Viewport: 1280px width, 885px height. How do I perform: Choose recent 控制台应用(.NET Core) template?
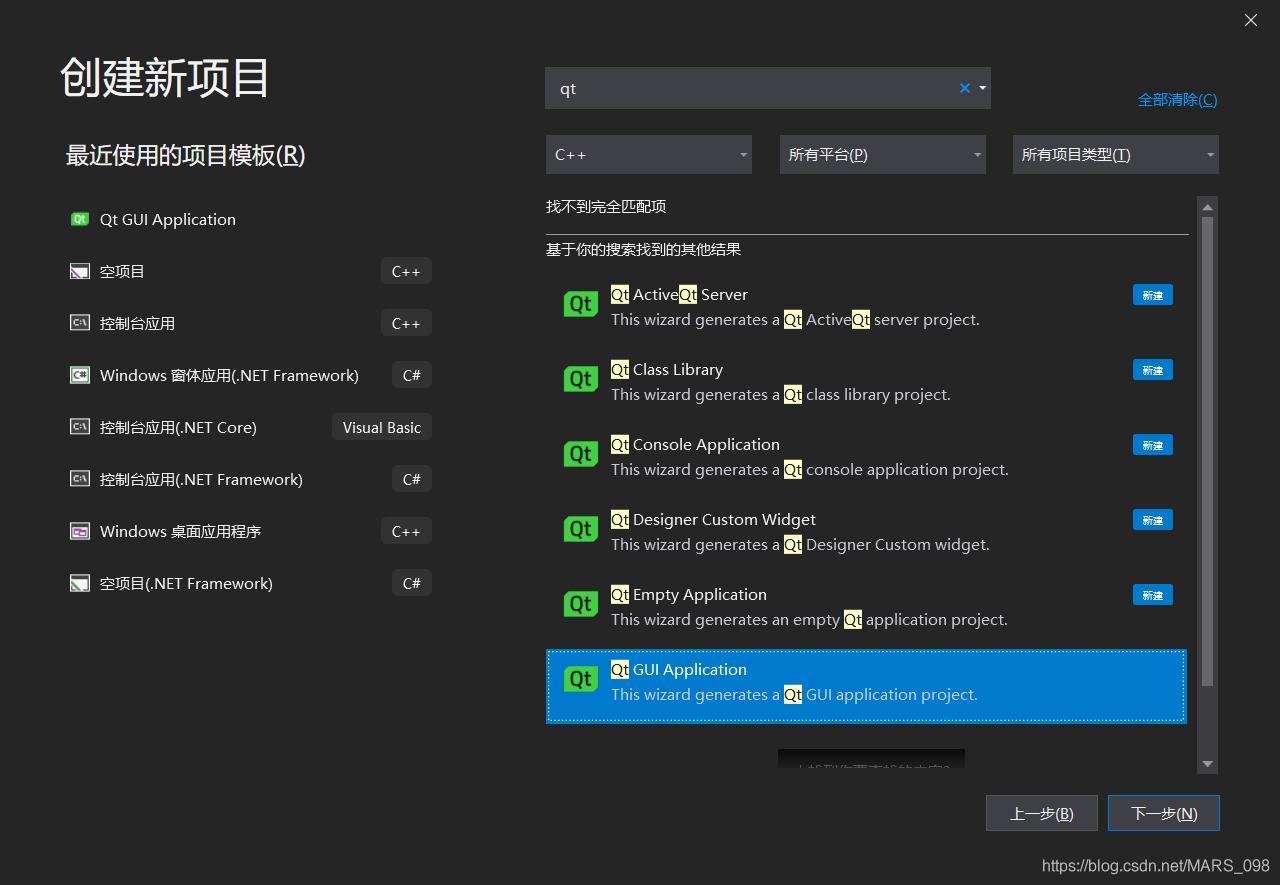tap(249, 427)
